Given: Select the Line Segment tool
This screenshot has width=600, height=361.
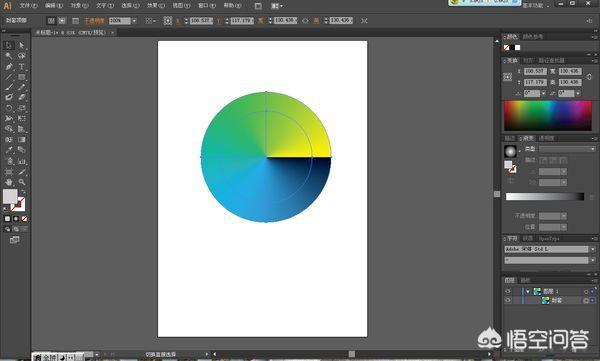Looking at the screenshot, I should (x=9, y=77).
